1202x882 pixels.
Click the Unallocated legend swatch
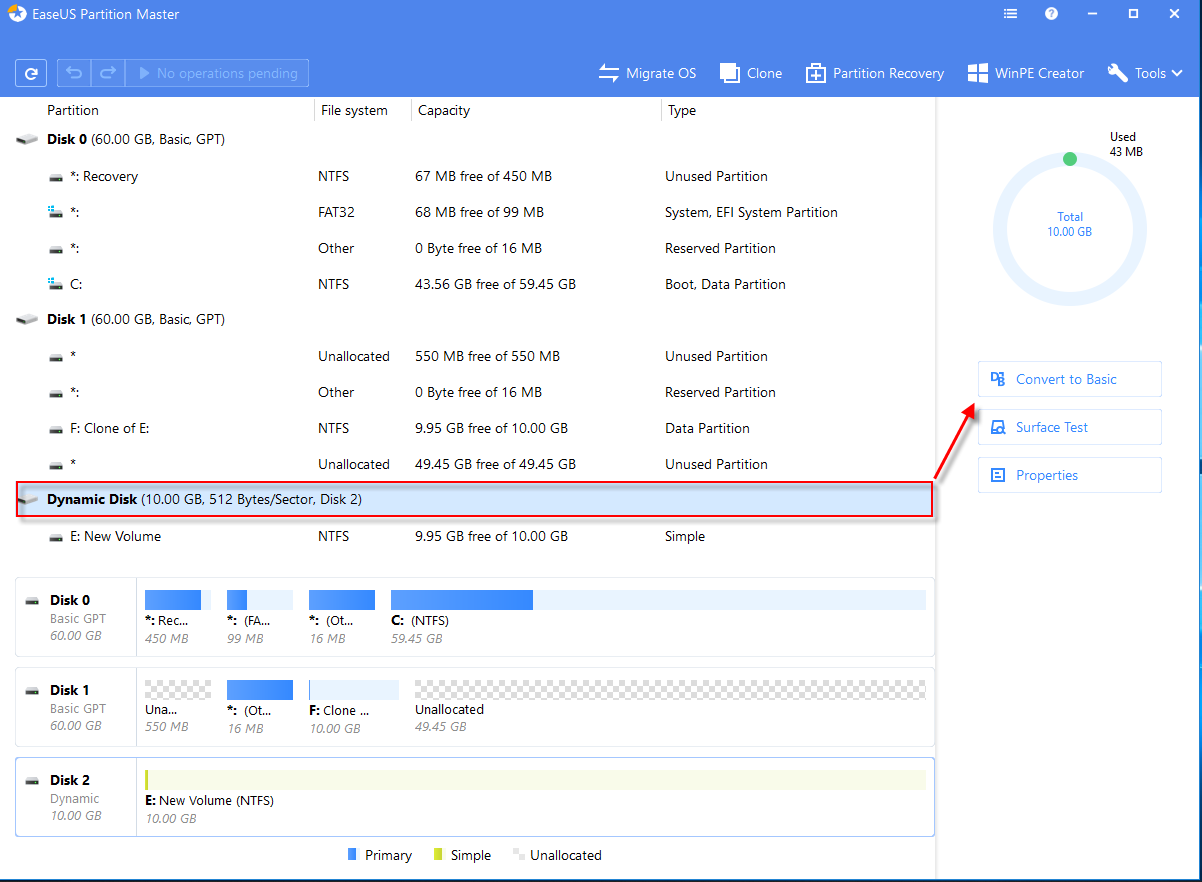tap(518, 855)
